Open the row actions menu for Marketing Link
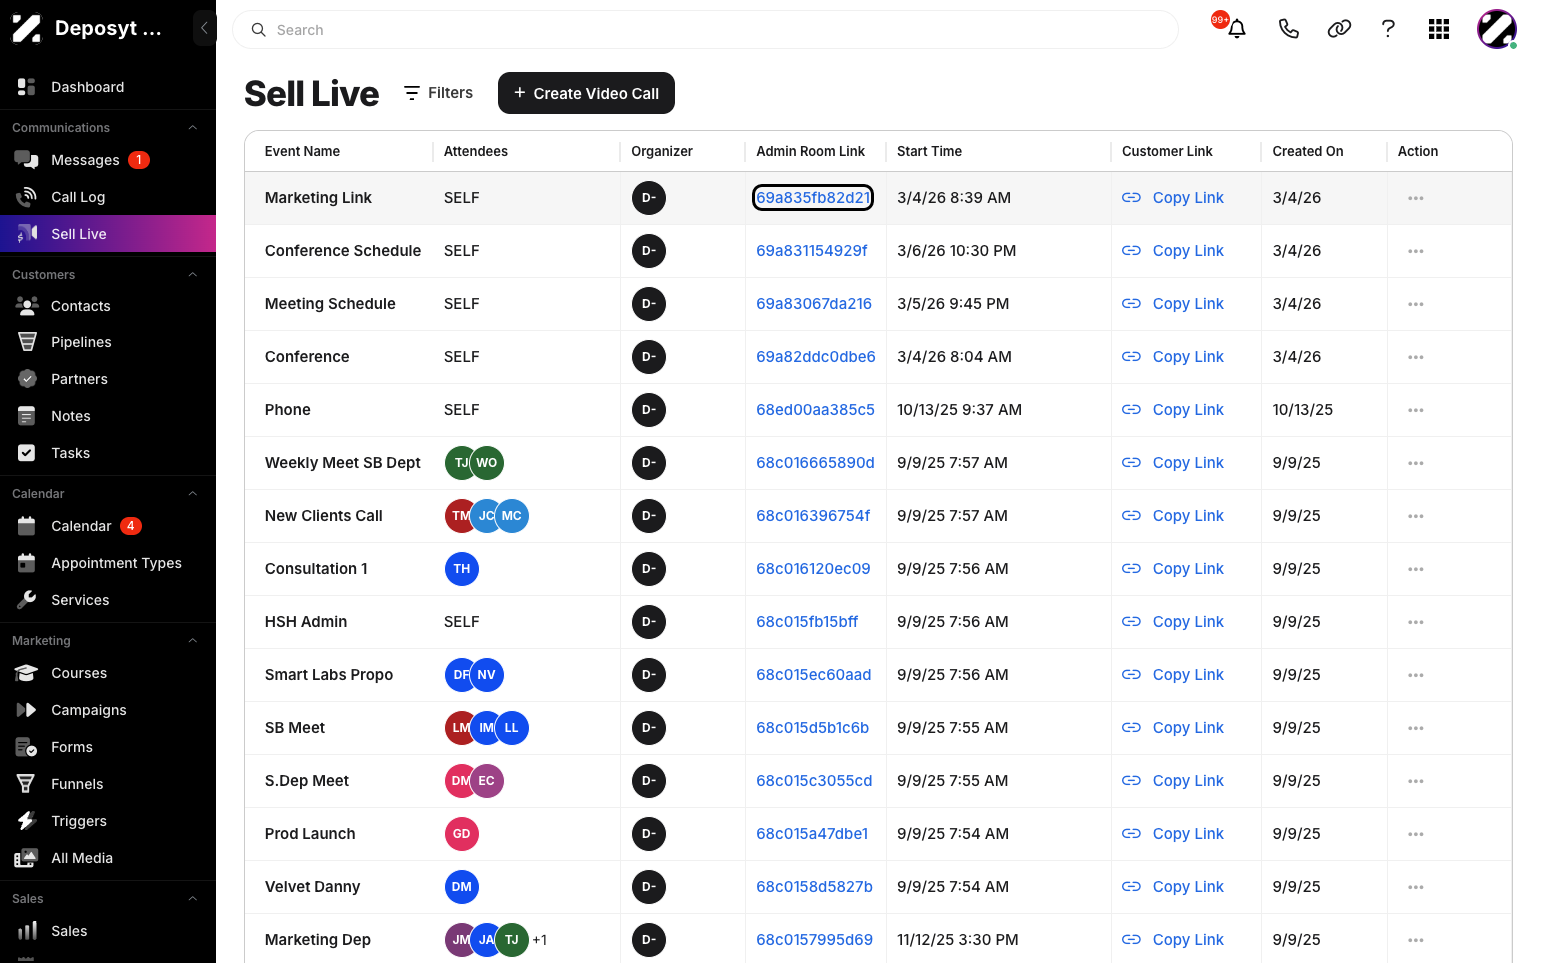Viewport: 1541px width, 963px height. [1415, 198]
